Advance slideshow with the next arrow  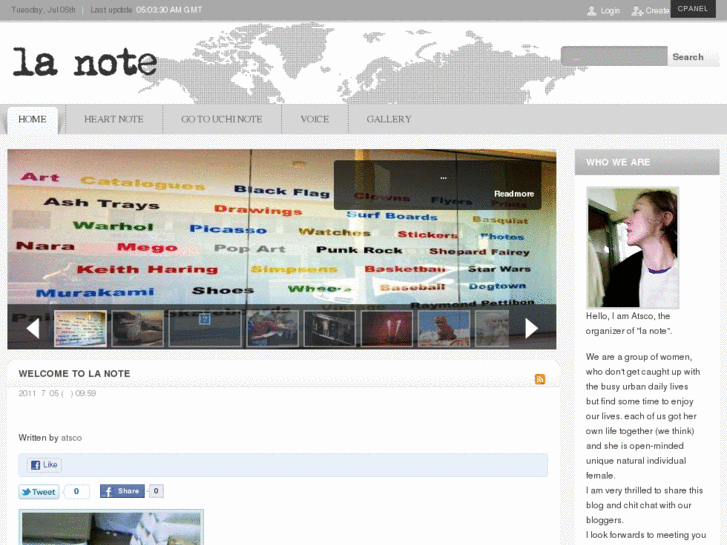point(531,328)
